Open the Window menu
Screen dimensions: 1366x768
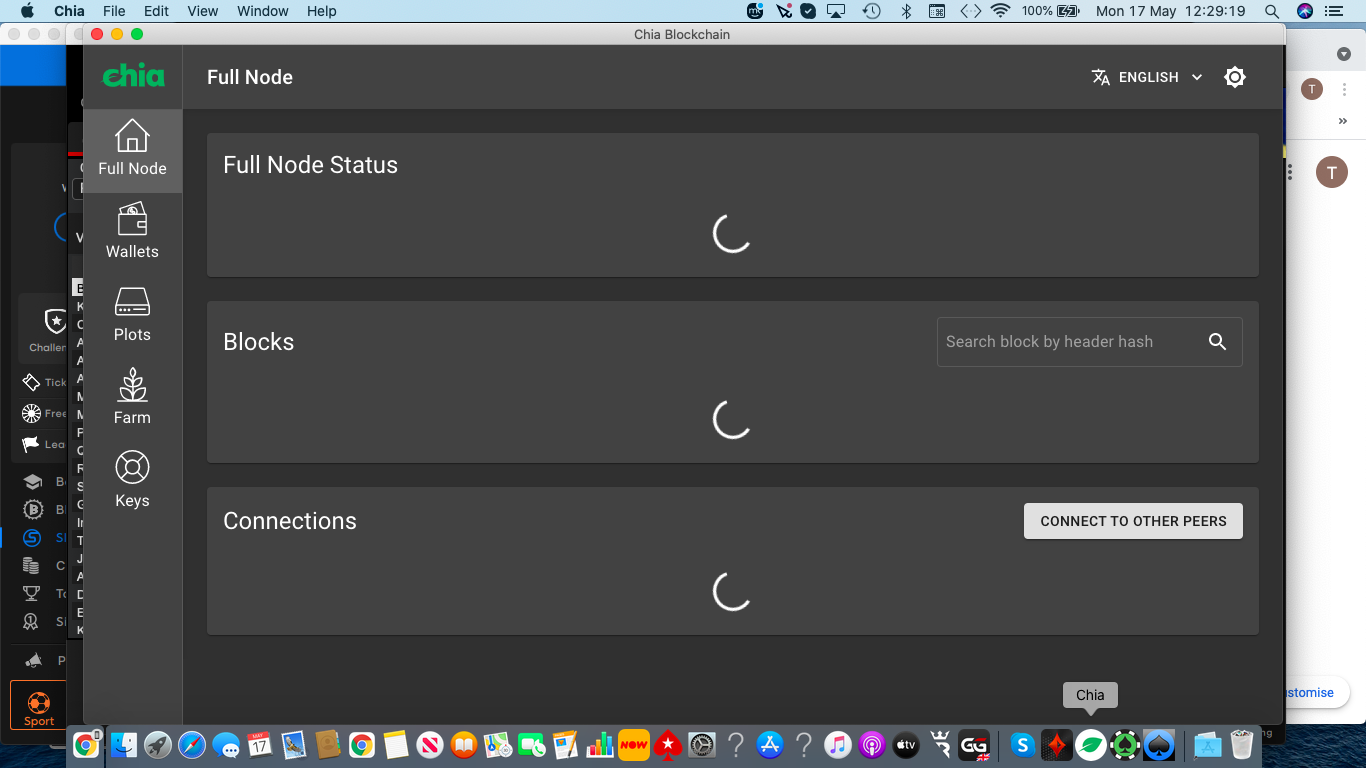click(263, 11)
